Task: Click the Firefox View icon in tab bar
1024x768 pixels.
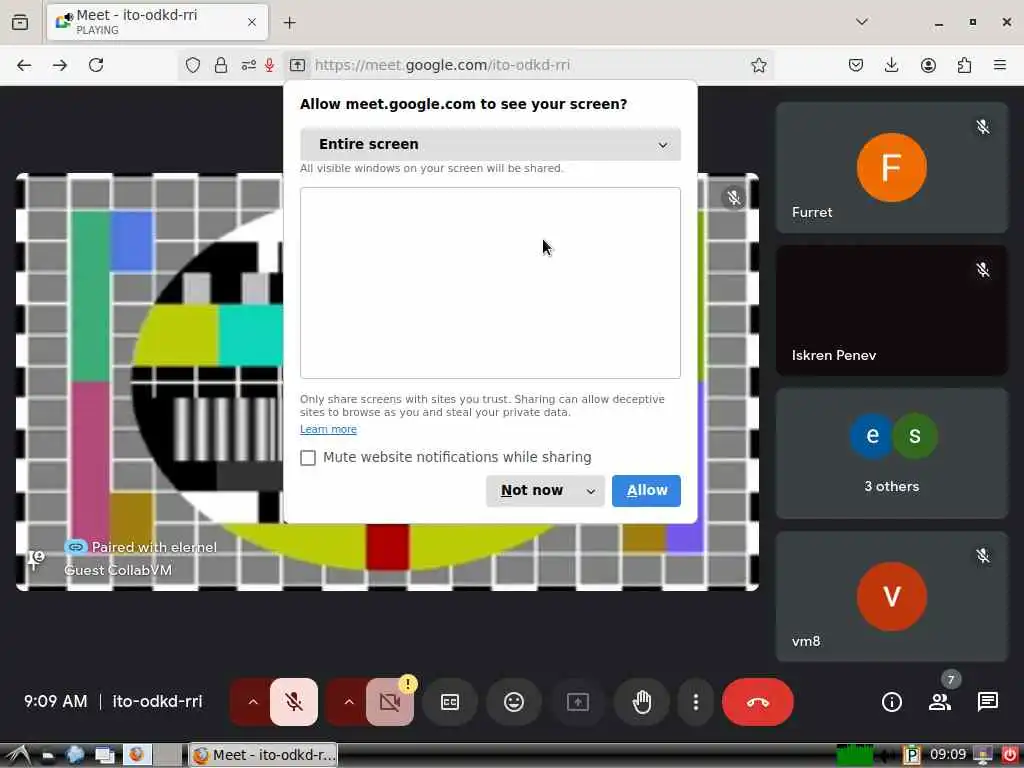Action: [x=20, y=22]
